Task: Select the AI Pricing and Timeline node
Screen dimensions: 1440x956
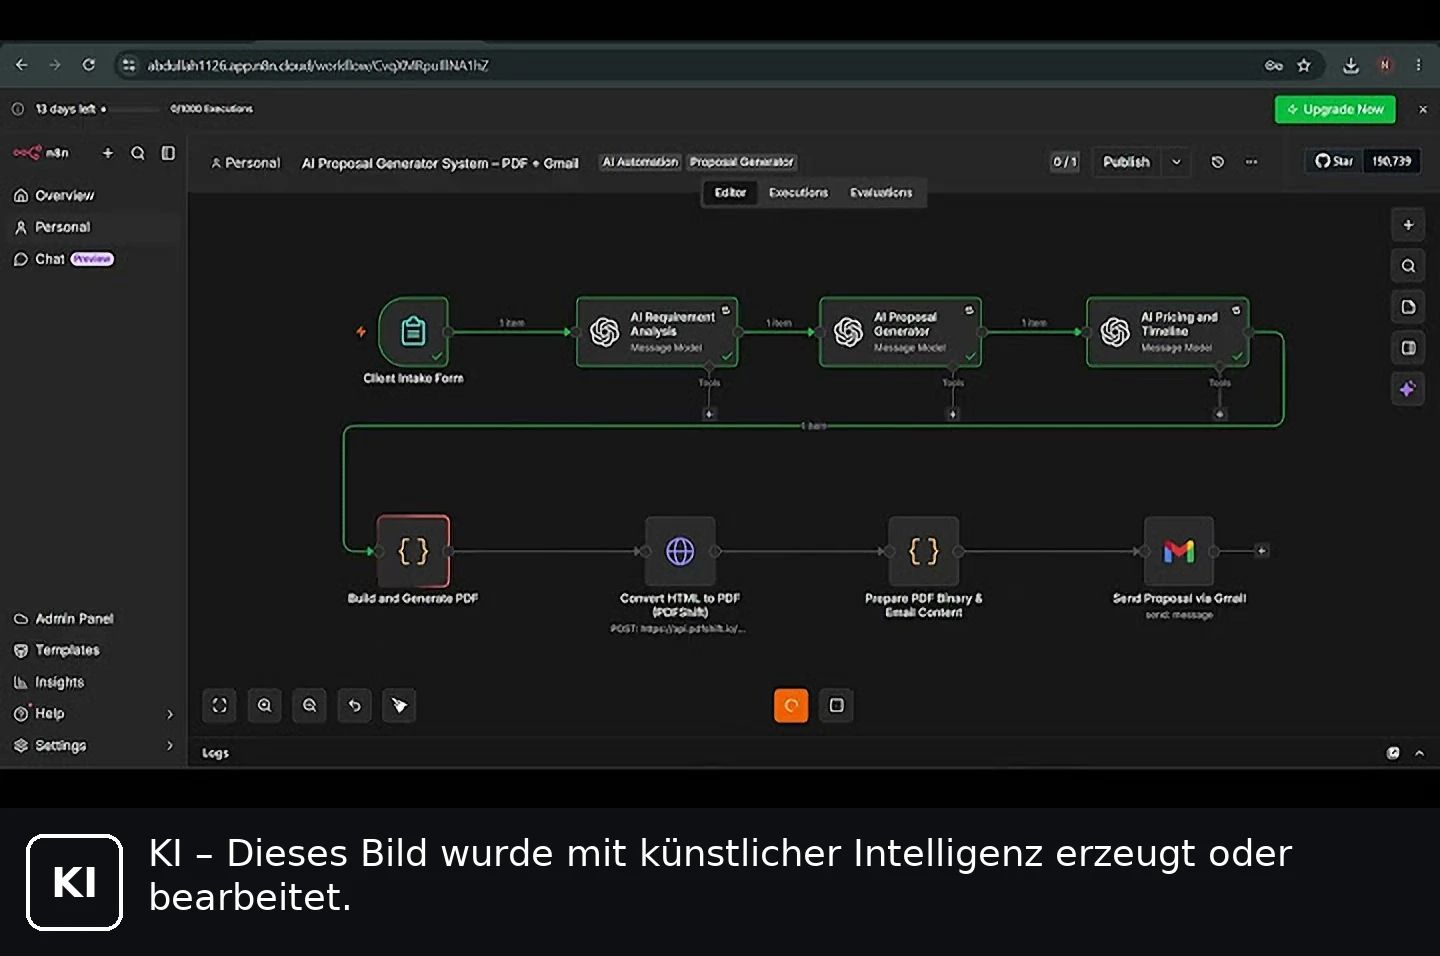Action: coord(1167,331)
